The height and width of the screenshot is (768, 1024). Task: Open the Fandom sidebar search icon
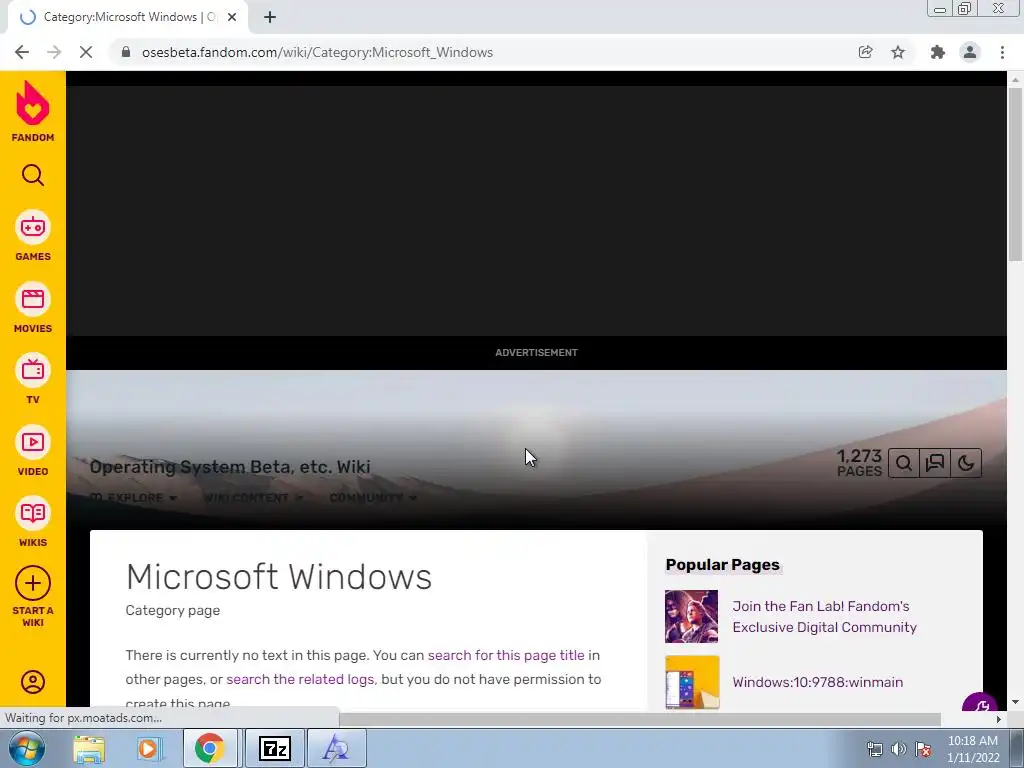pyautogui.click(x=33, y=175)
